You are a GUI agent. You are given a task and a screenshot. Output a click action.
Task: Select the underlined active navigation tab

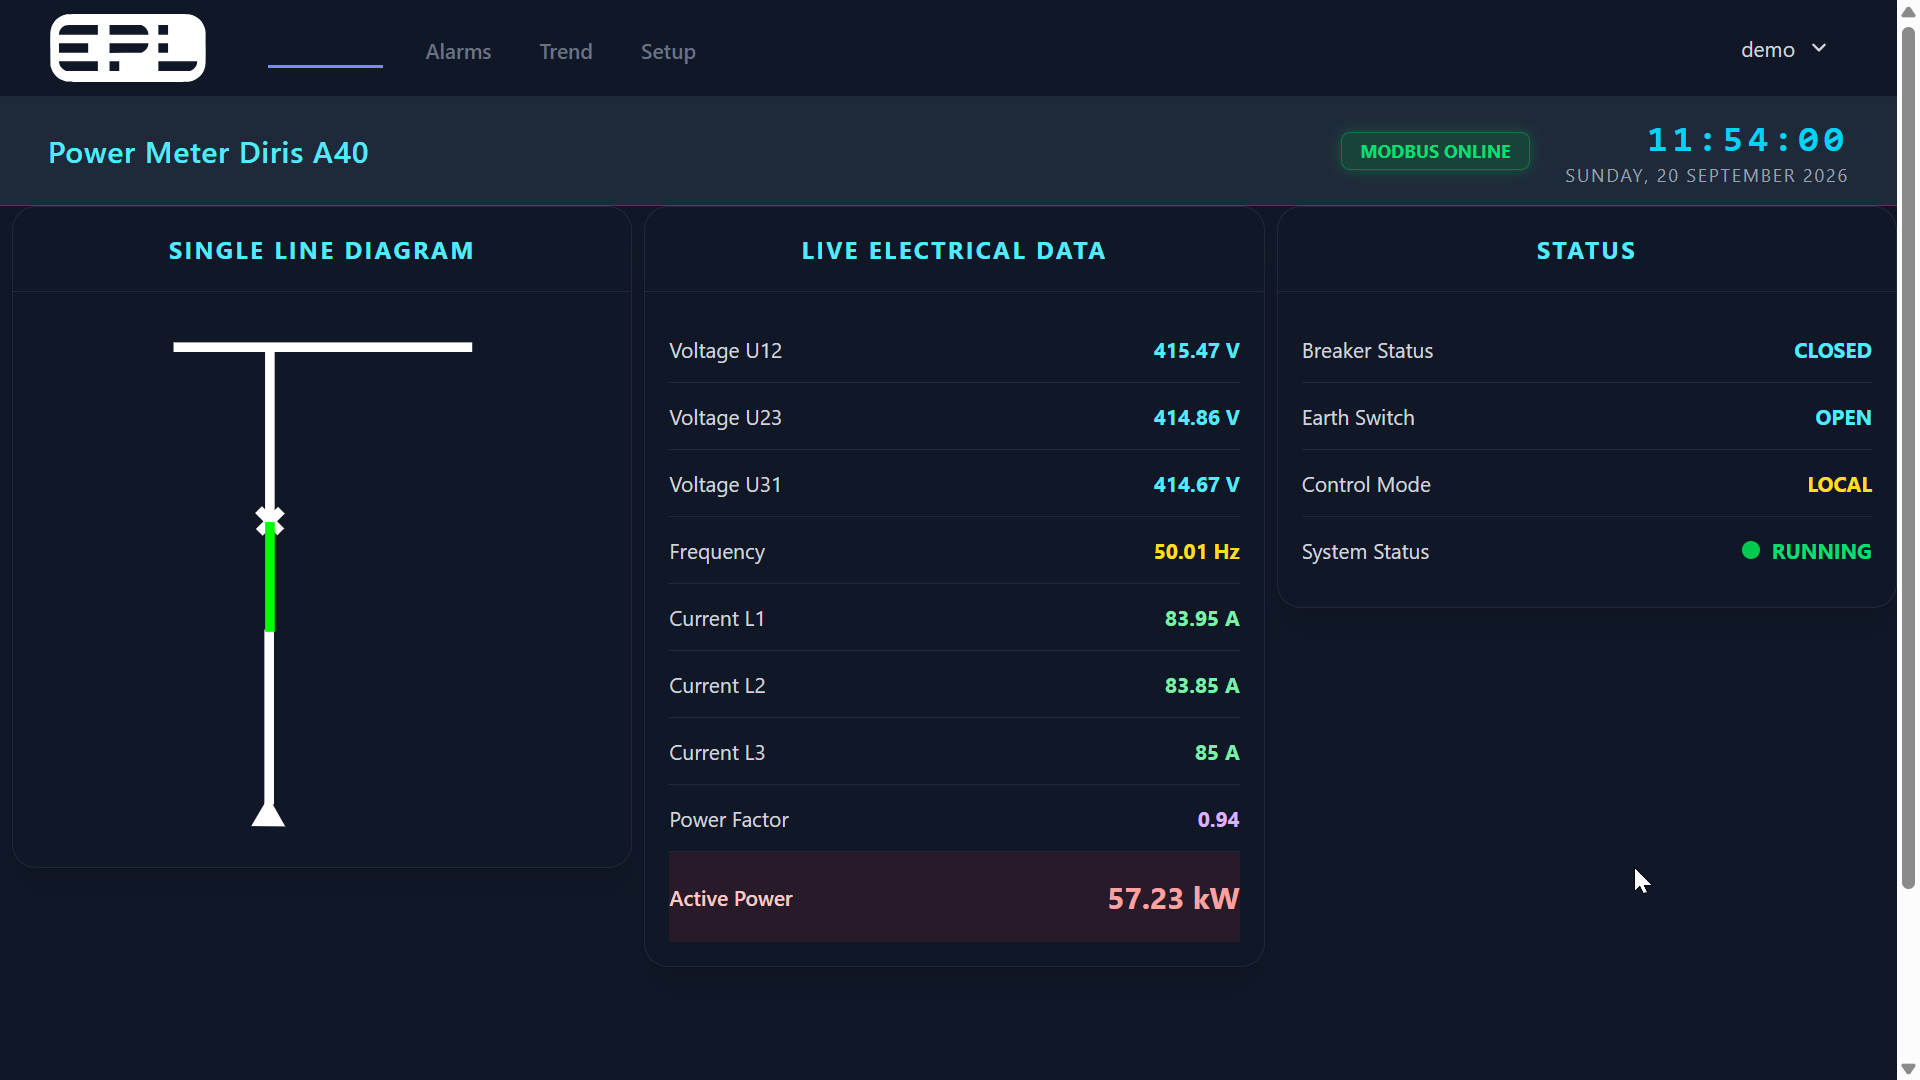click(x=325, y=52)
